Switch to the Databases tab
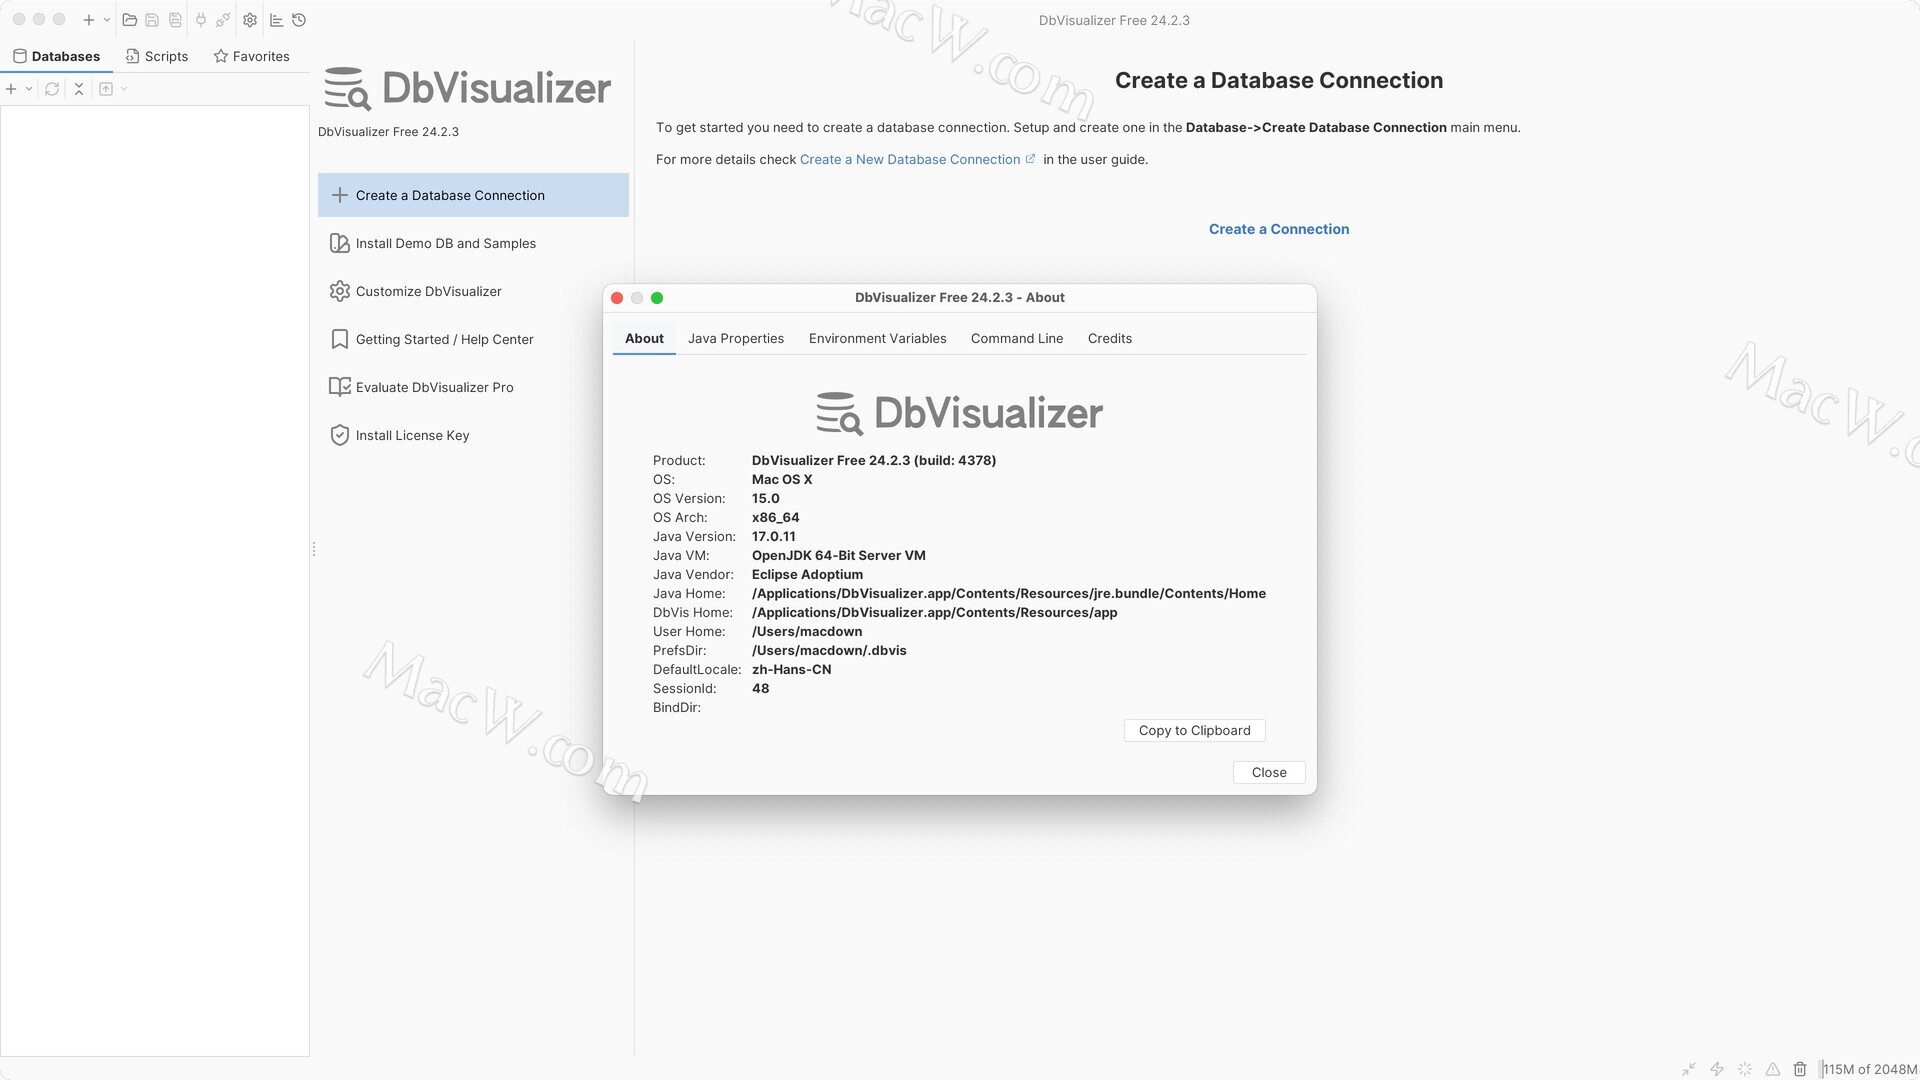 (57, 56)
